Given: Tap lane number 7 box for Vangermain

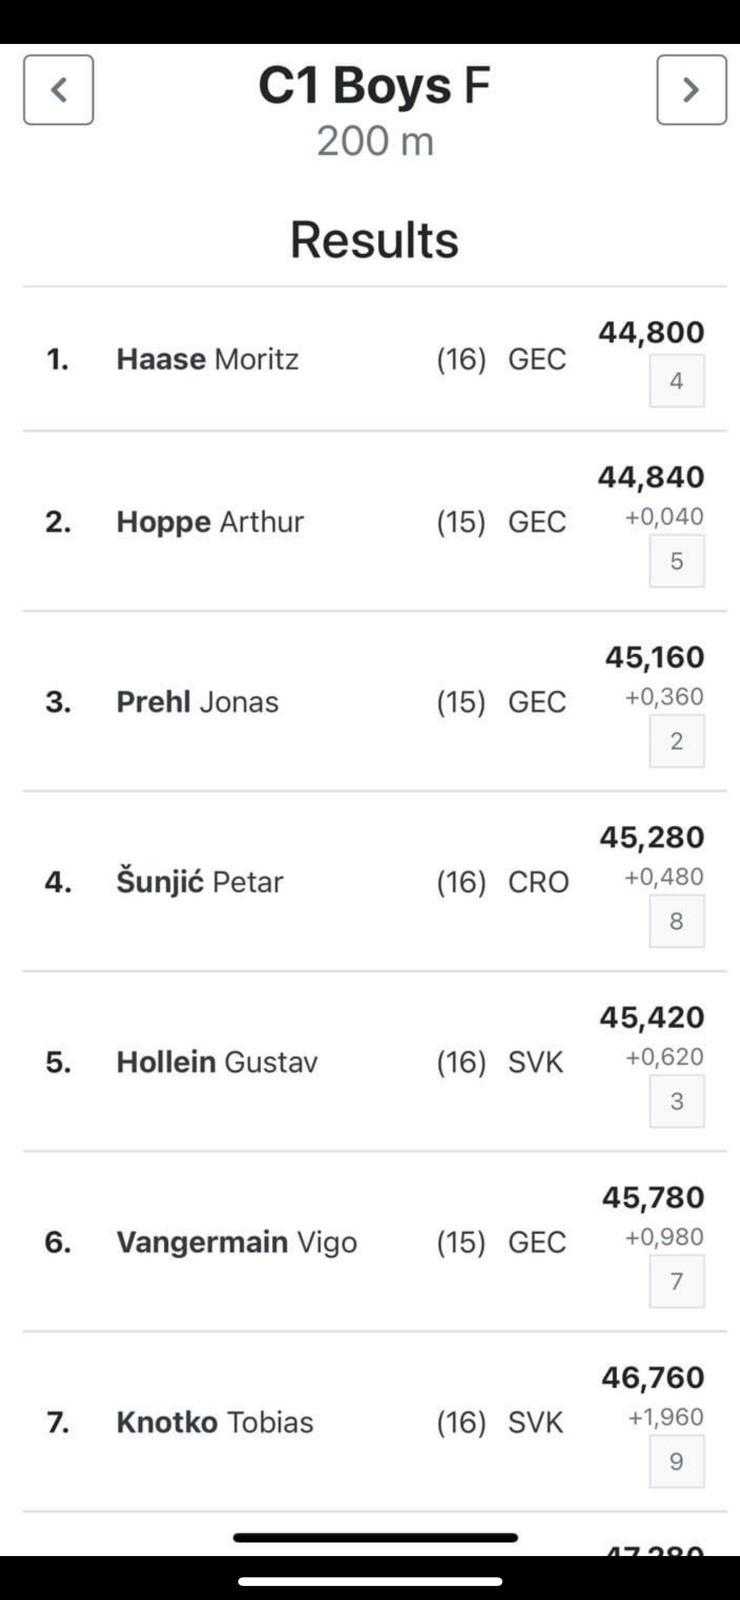Looking at the screenshot, I should 677,1281.
